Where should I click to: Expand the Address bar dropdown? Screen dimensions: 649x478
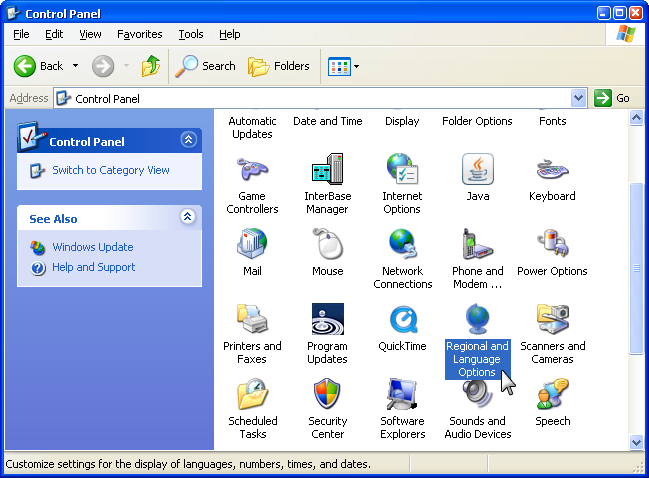coord(578,98)
